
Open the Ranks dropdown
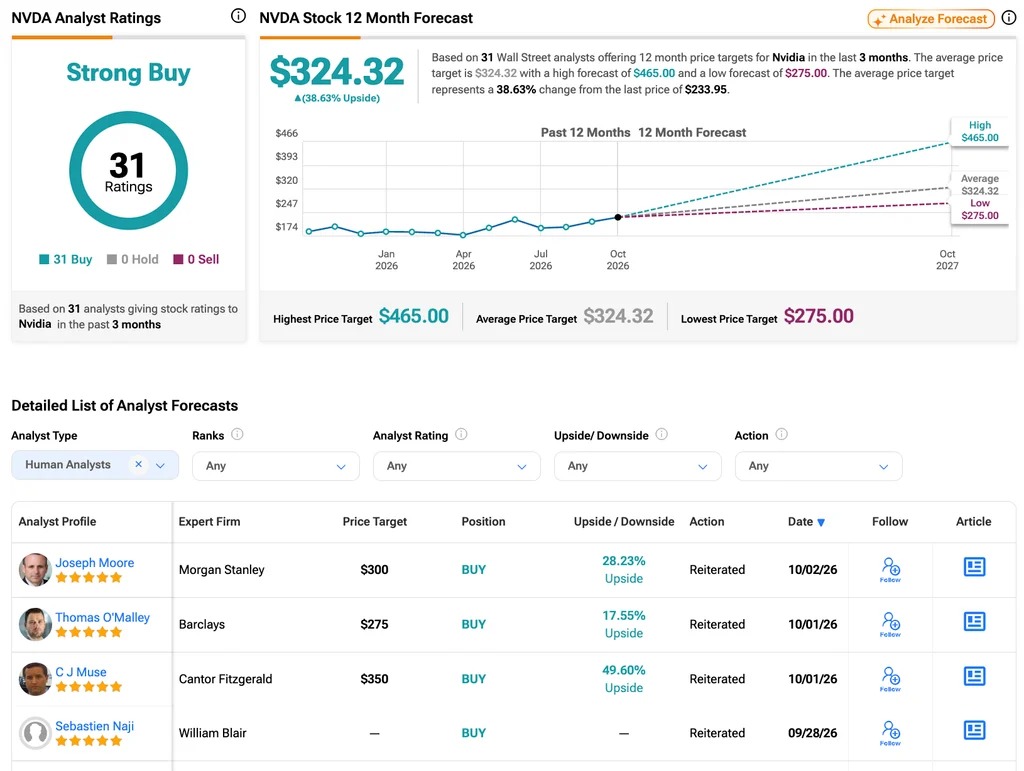[x=276, y=466]
